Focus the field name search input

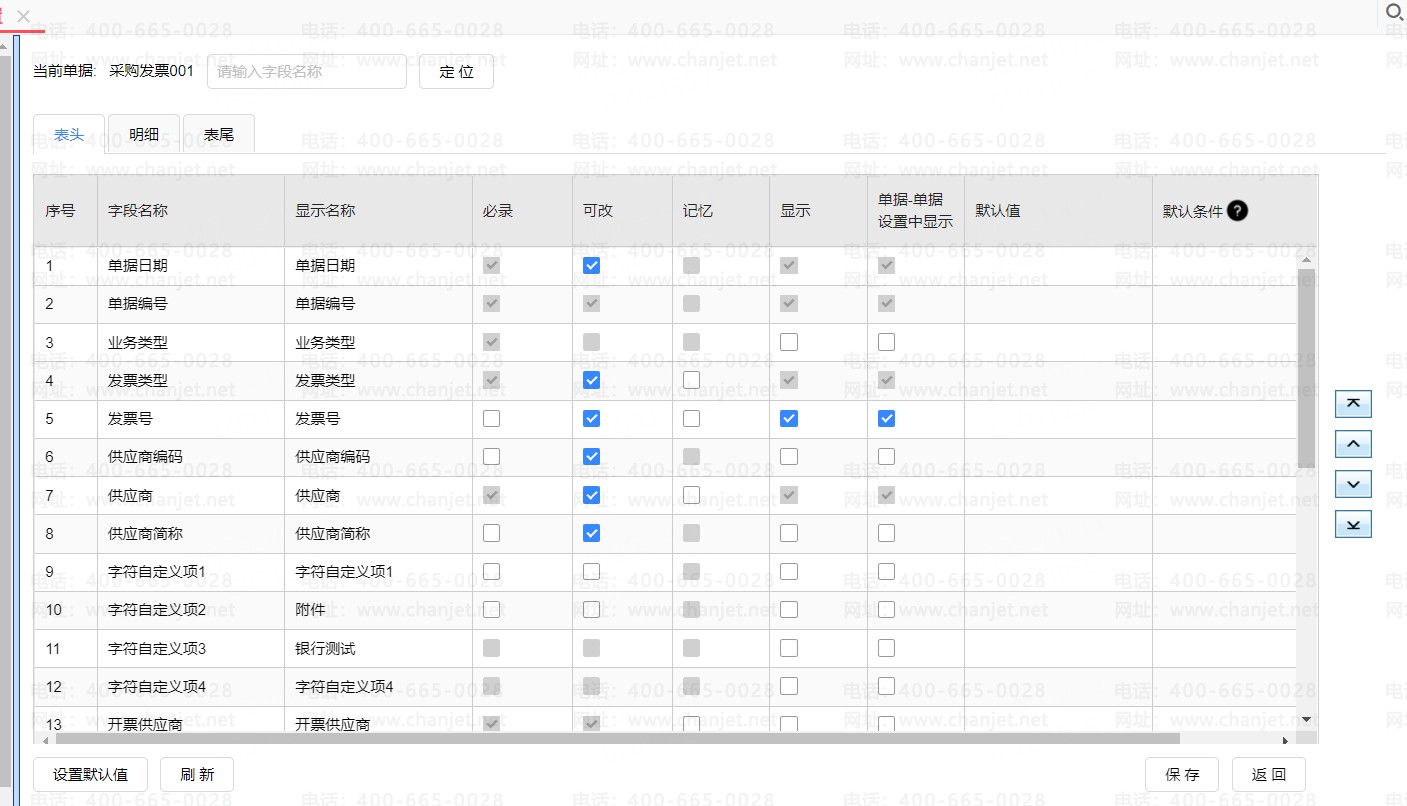[307, 72]
